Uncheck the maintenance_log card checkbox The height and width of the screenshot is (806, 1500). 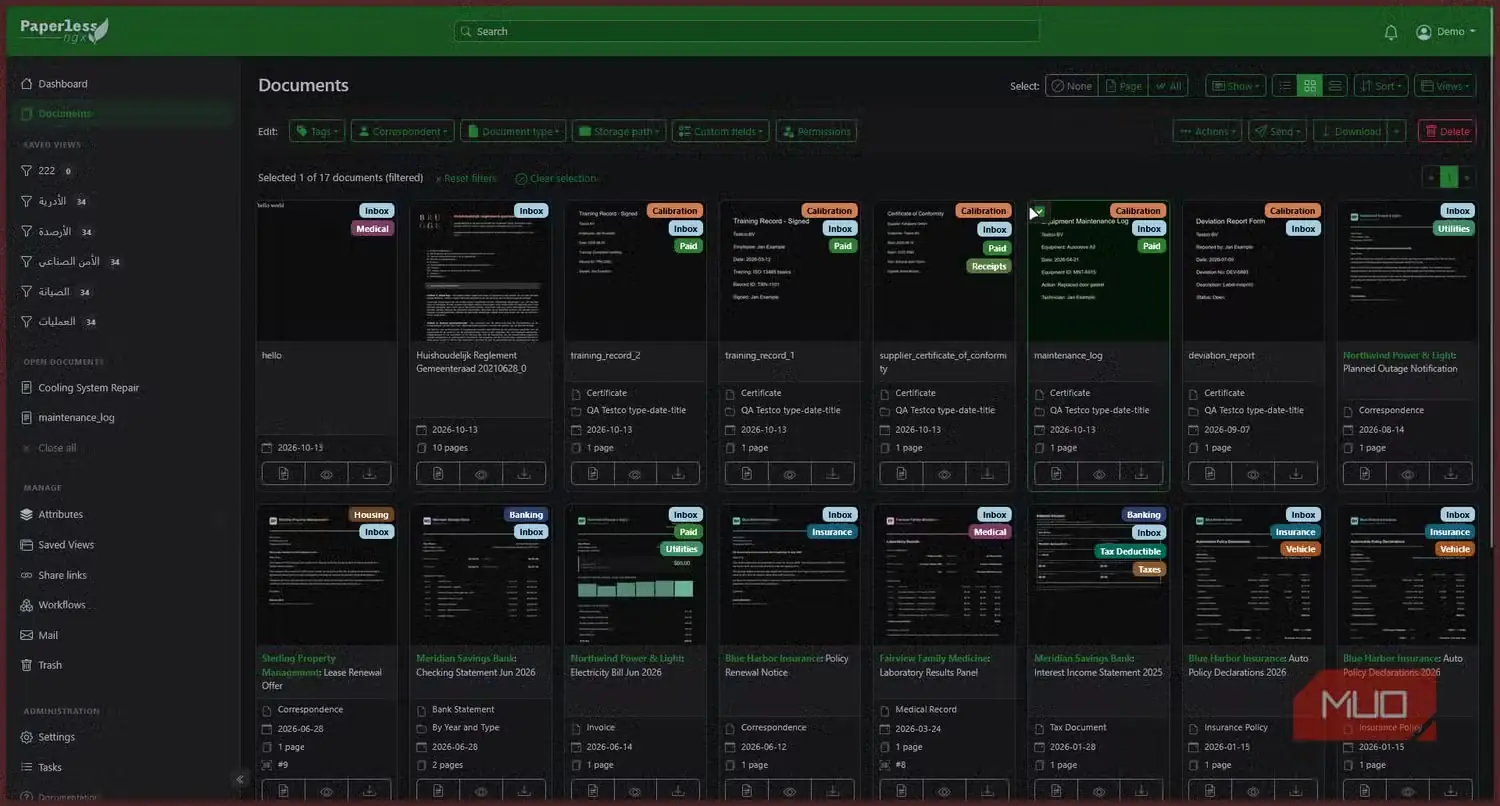pos(1040,211)
